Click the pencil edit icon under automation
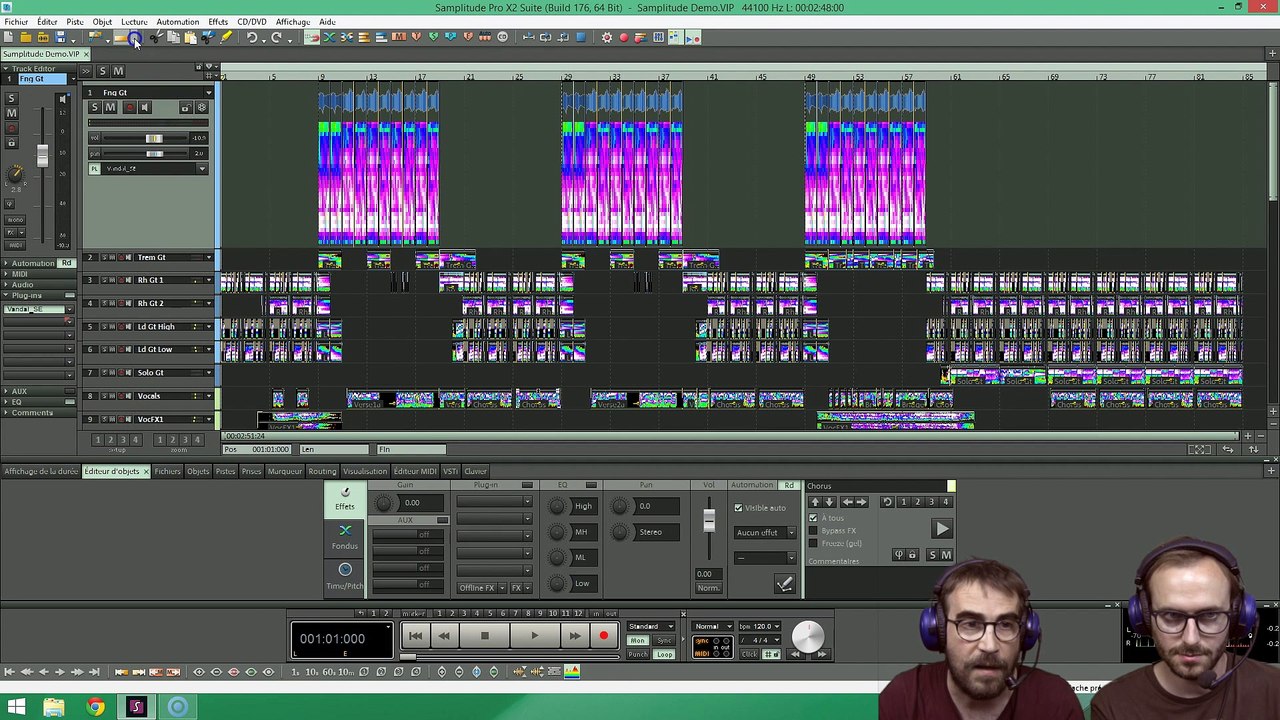Viewport: 1280px width, 720px height. pyautogui.click(x=784, y=584)
